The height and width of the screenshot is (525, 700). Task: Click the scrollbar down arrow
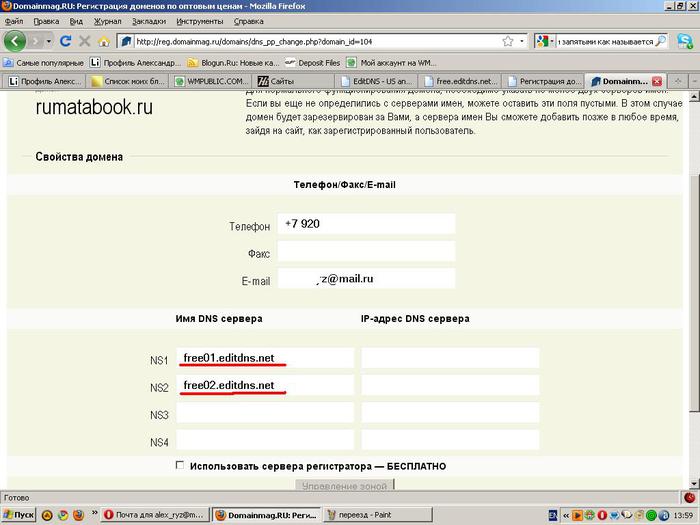(x=694, y=484)
